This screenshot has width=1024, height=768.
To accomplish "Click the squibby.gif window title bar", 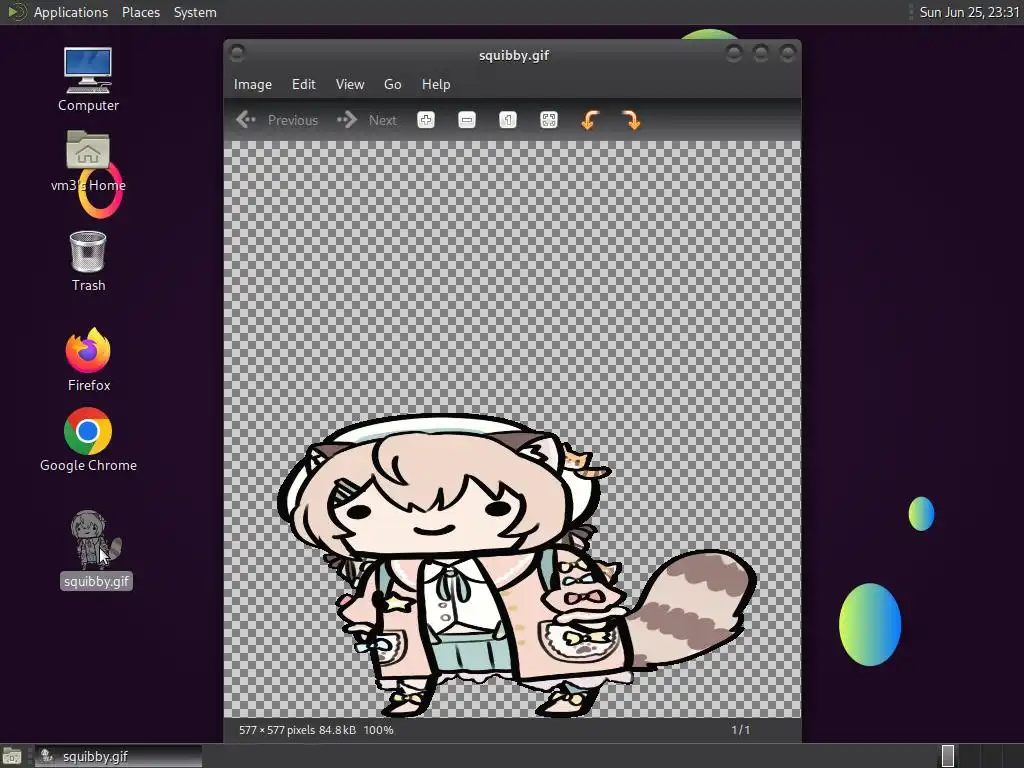I will pos(513,56).
